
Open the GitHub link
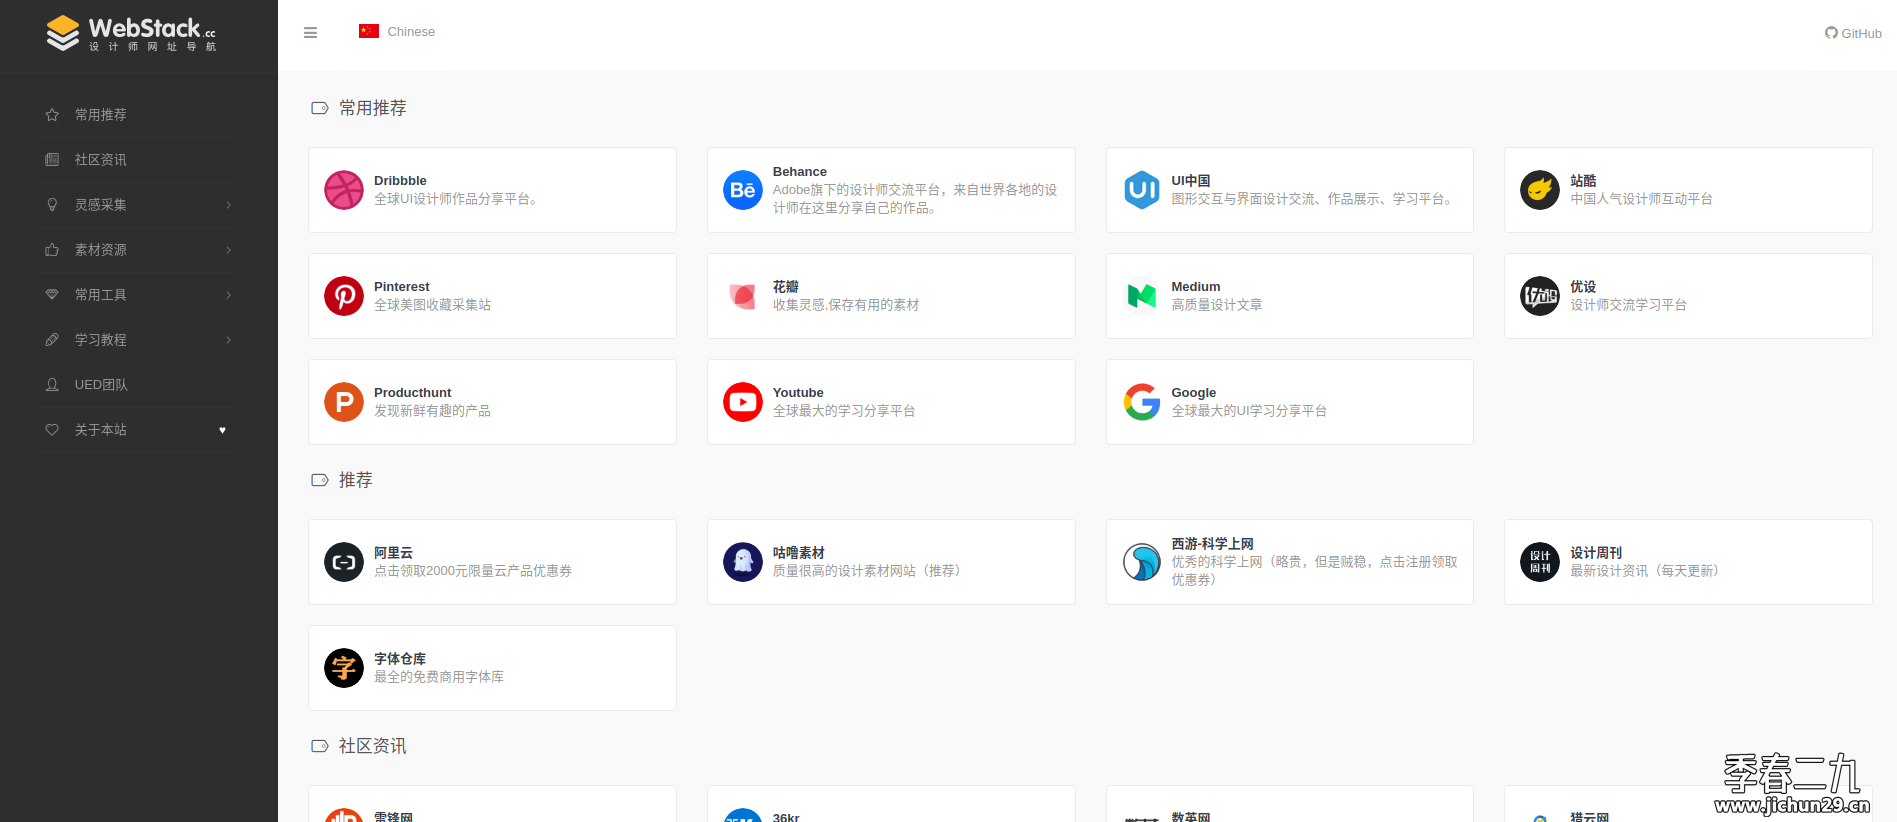[1853, 33]
